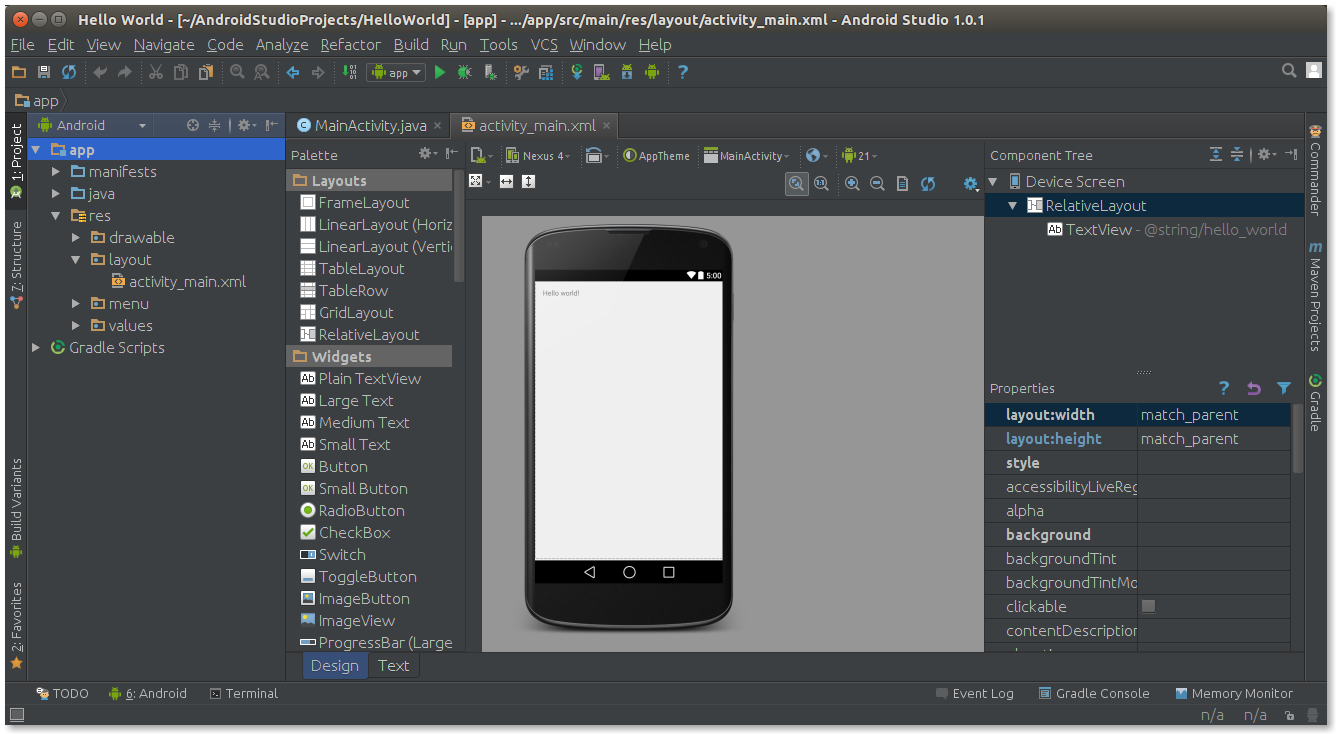Run the app with the green Run icon
The height and width of the screenshot is (734, 1336).
coord(440,72)
